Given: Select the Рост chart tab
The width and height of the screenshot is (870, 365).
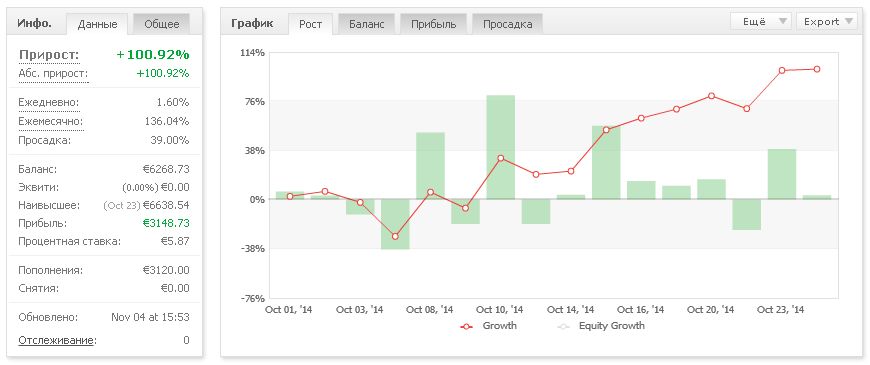Looking at the screenshot, I should click(x=310, y=24).
